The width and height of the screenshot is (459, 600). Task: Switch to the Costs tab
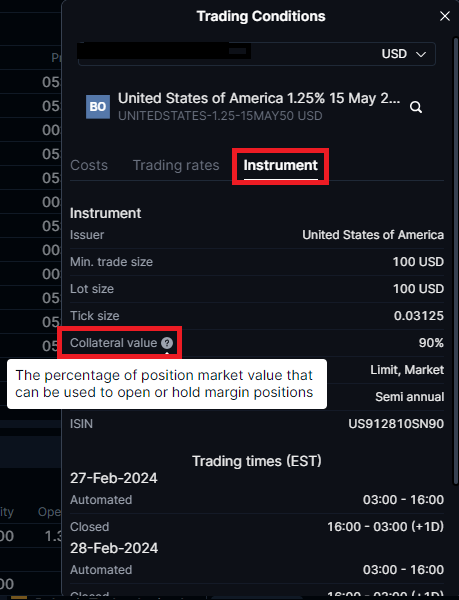(x=89, y=165)
